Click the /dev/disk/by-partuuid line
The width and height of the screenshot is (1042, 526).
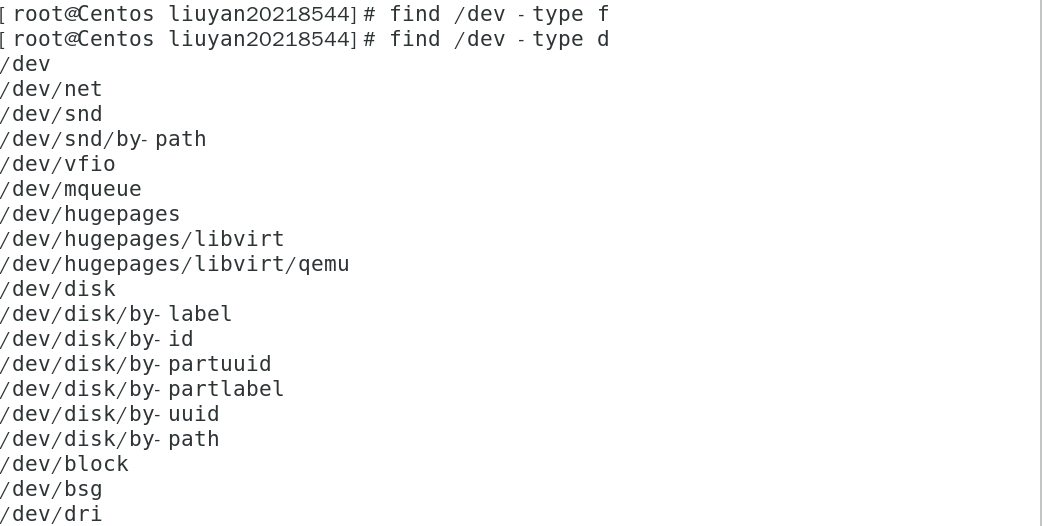135,364
